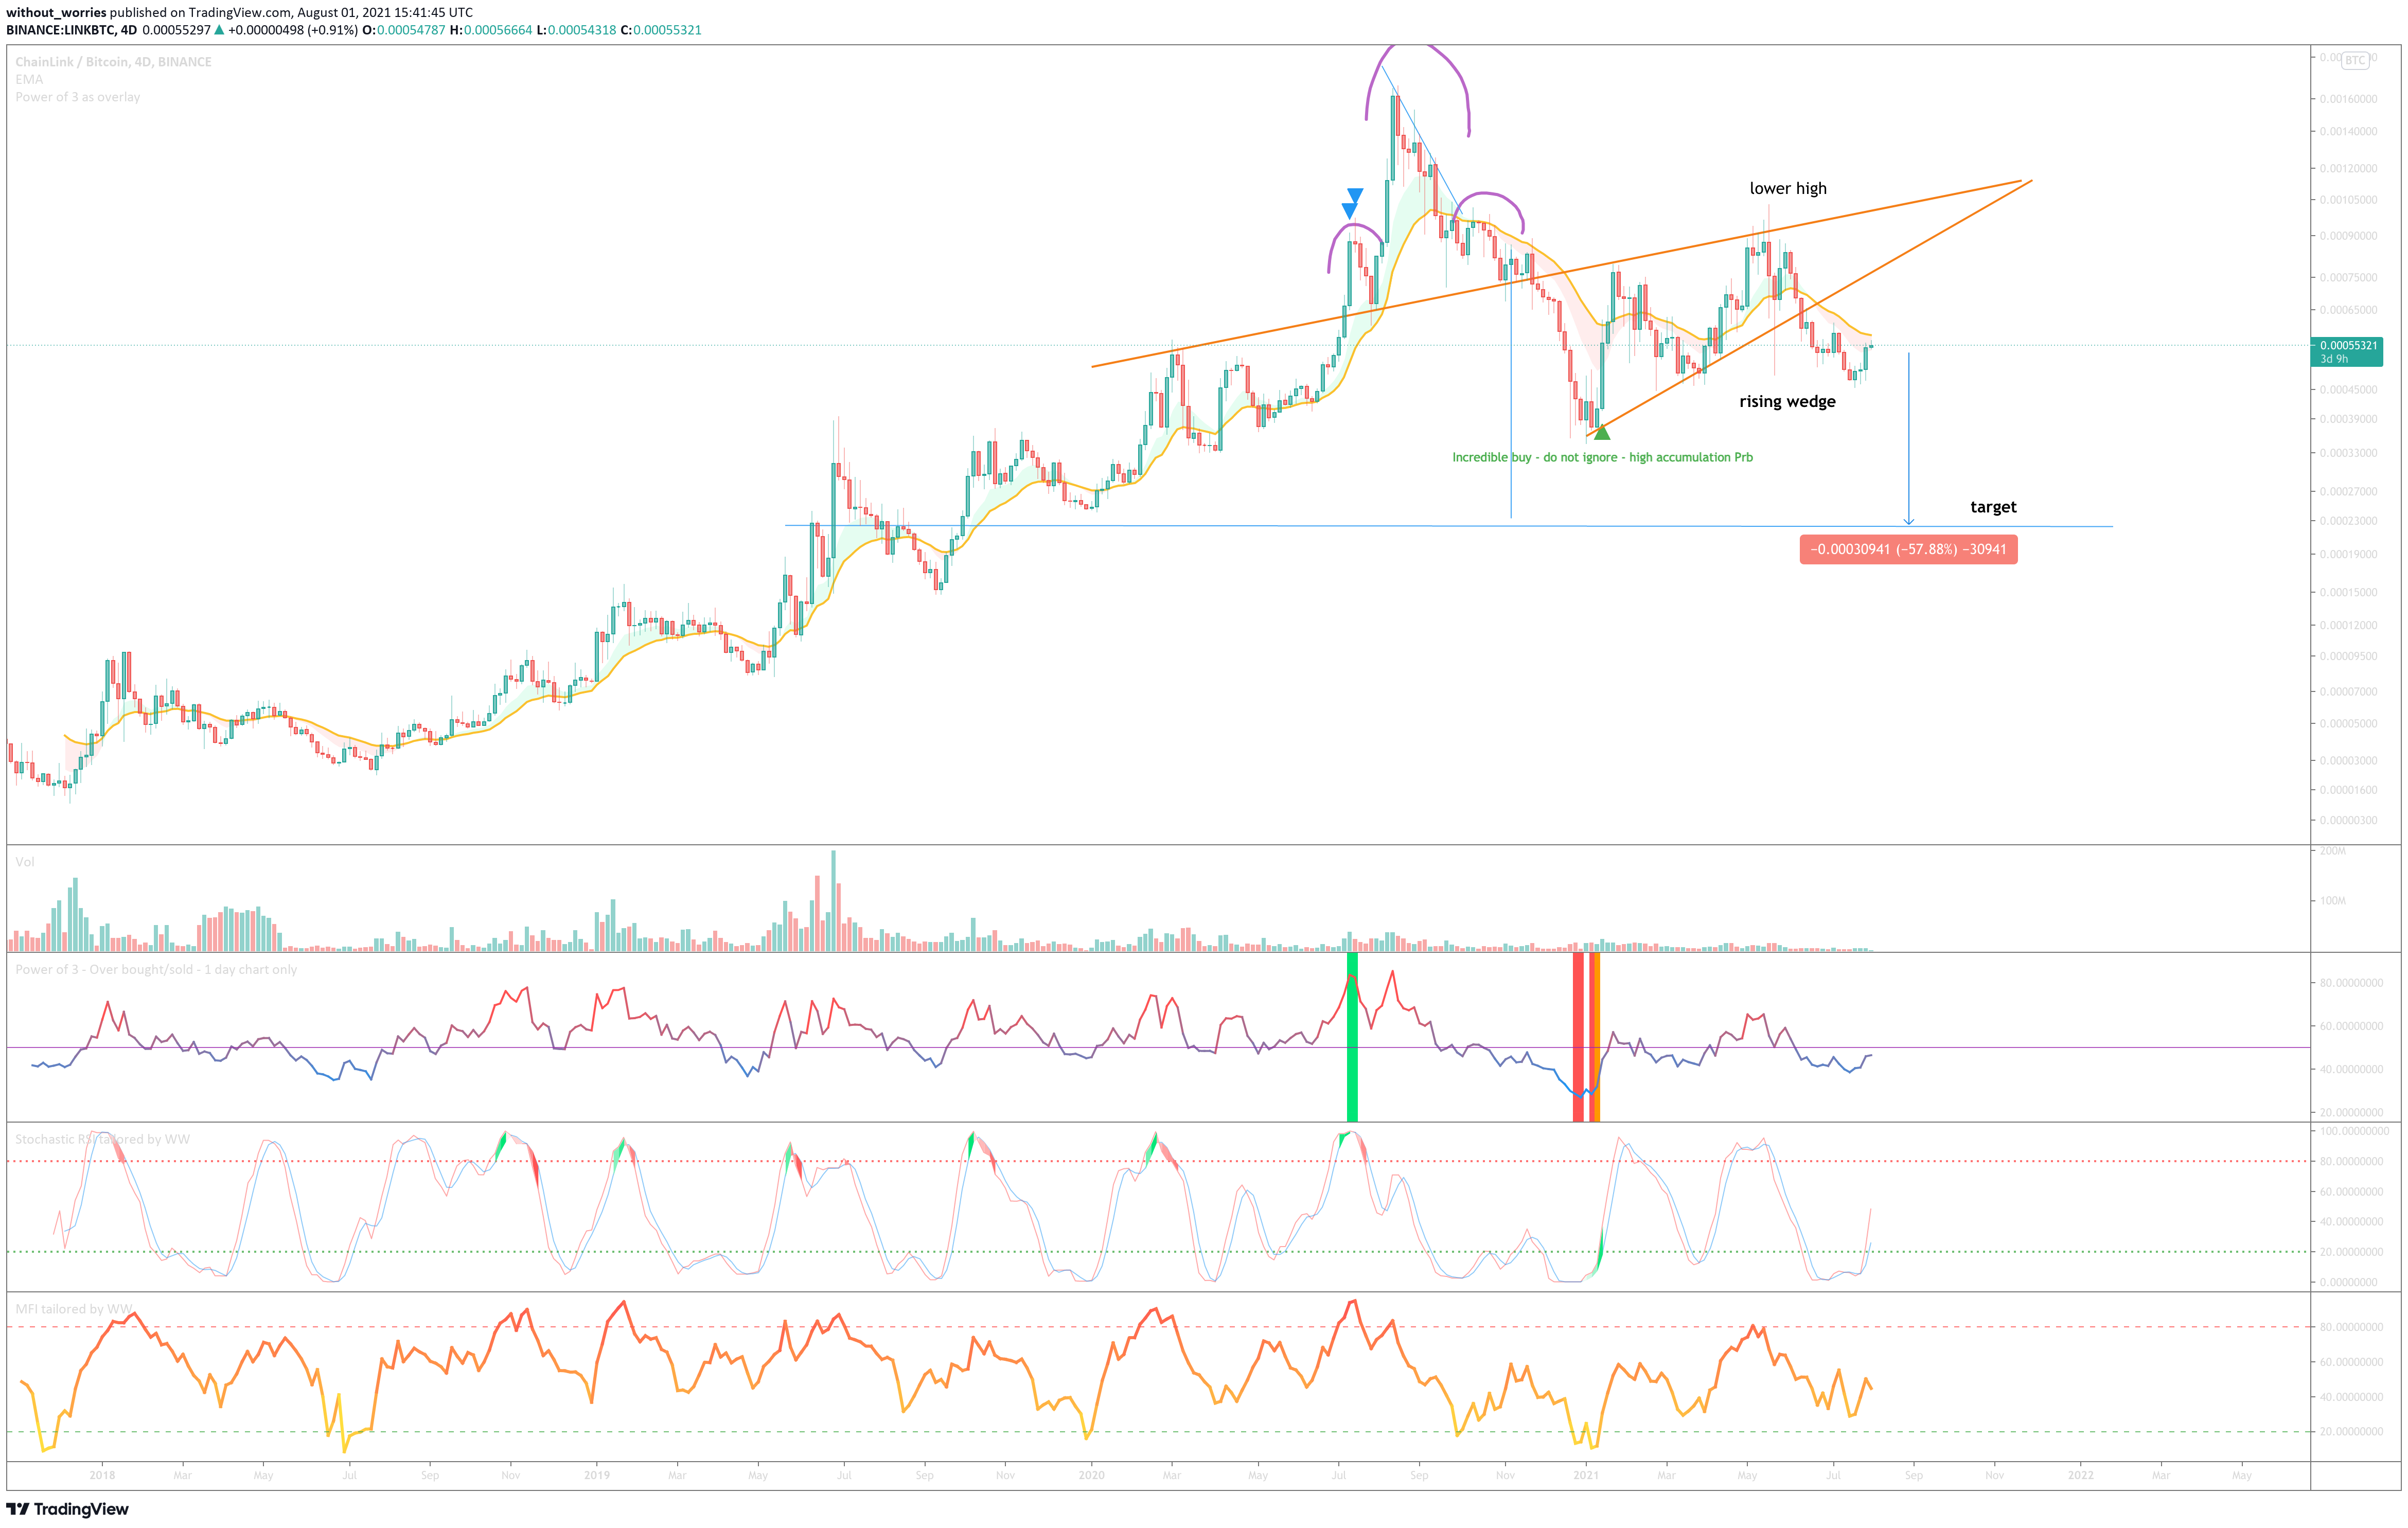
Task: Click the 0.00140000 price axis label
Action: point(2349,132)
